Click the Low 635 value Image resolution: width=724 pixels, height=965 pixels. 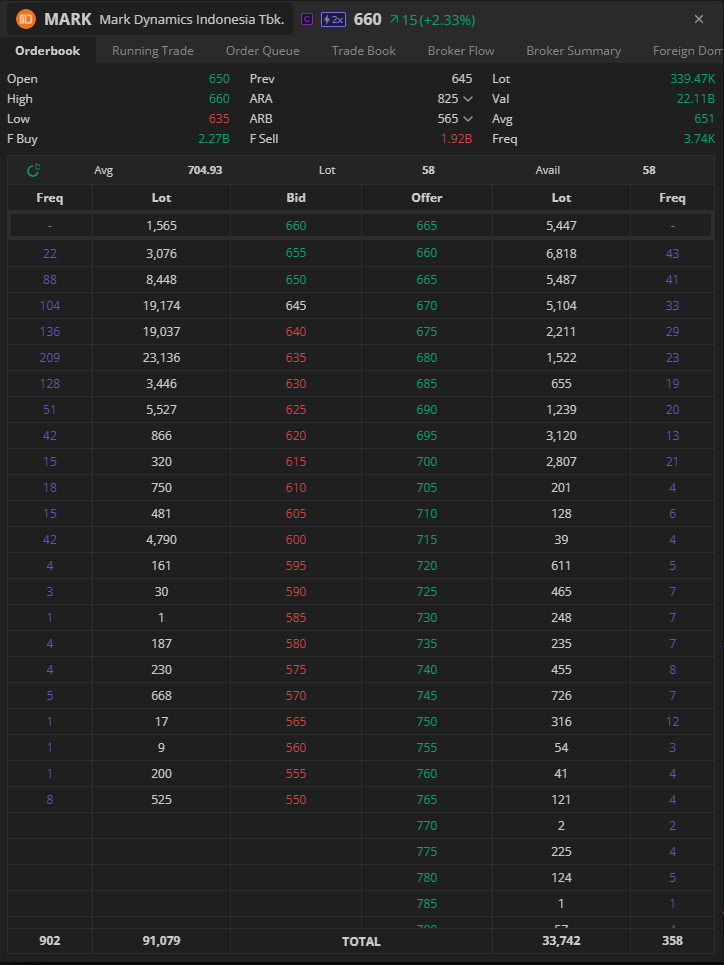(x=219, y=119)
